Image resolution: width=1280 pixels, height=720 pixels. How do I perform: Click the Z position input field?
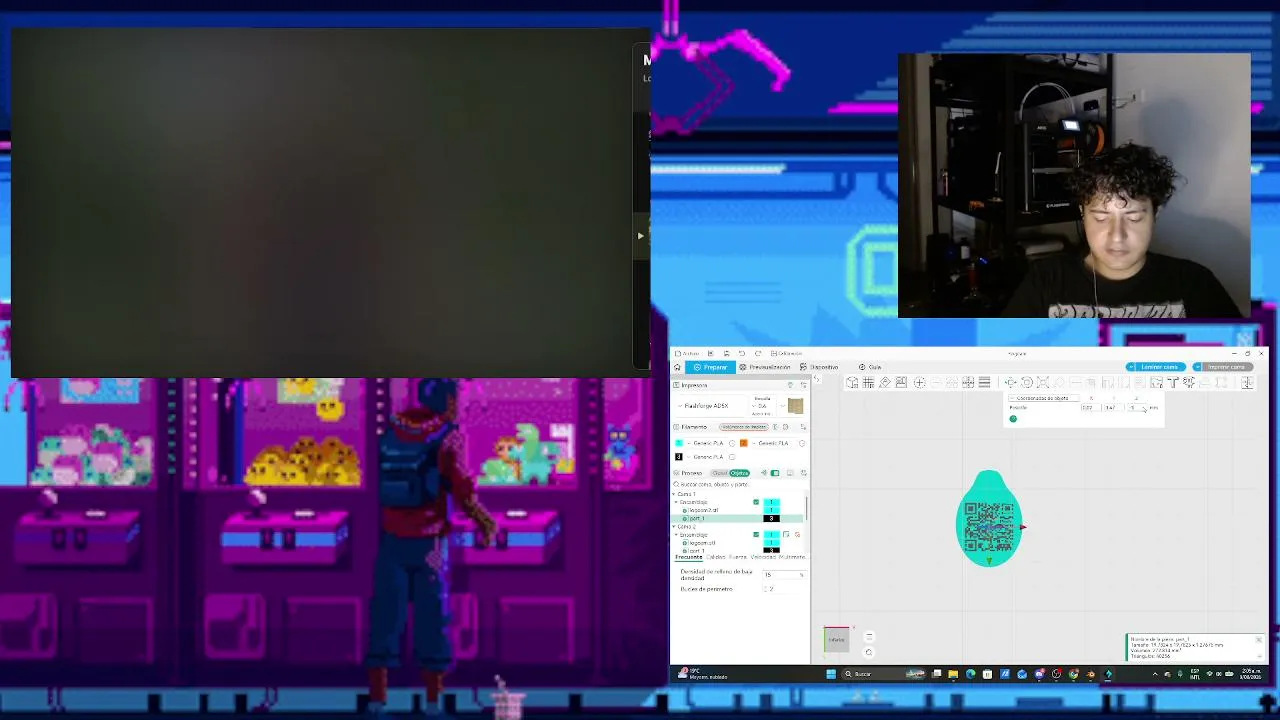(x=1135, y=408)
